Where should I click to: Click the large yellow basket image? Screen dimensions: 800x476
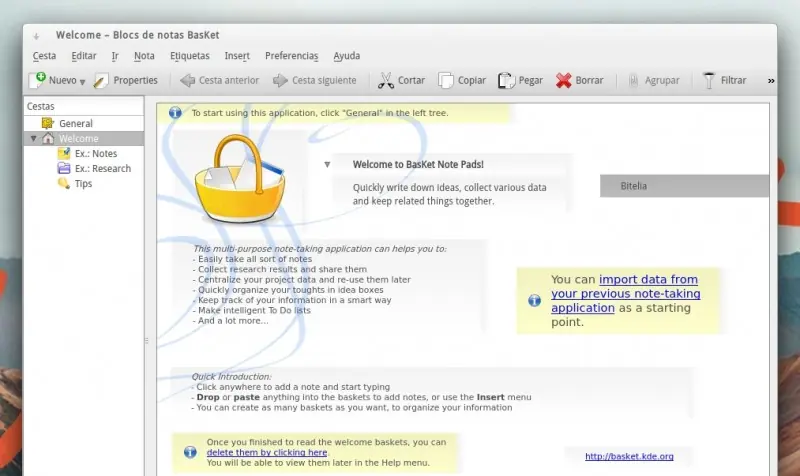(x=239, y=179)
